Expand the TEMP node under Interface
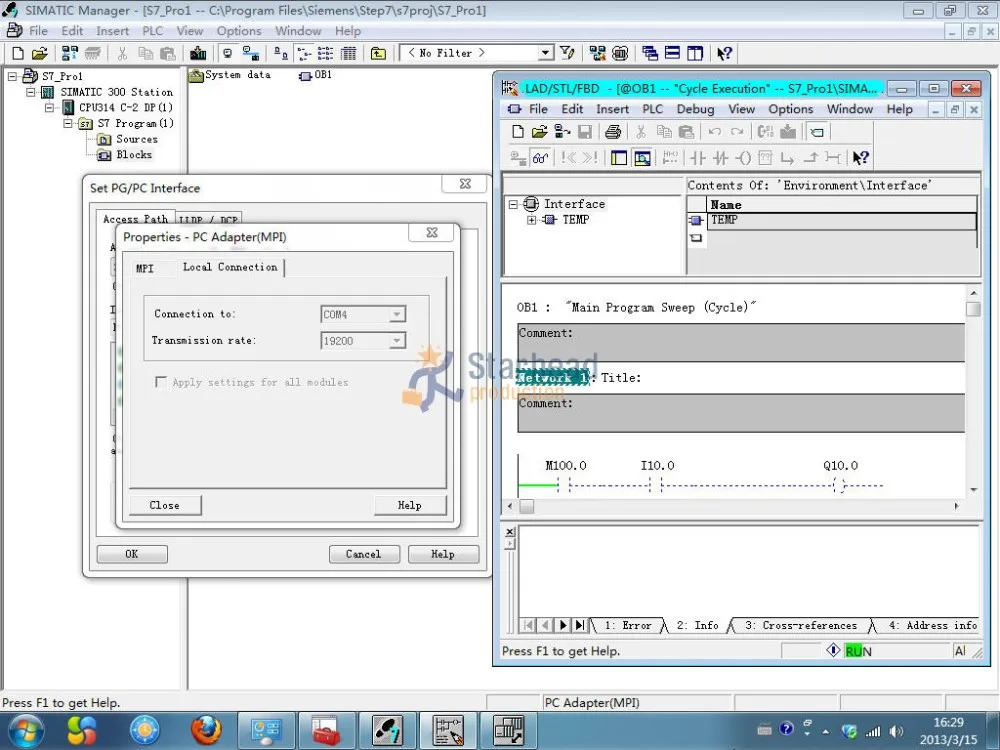Image resolution: width=1000 pixels, height=750 pixels. coord(532,220)
